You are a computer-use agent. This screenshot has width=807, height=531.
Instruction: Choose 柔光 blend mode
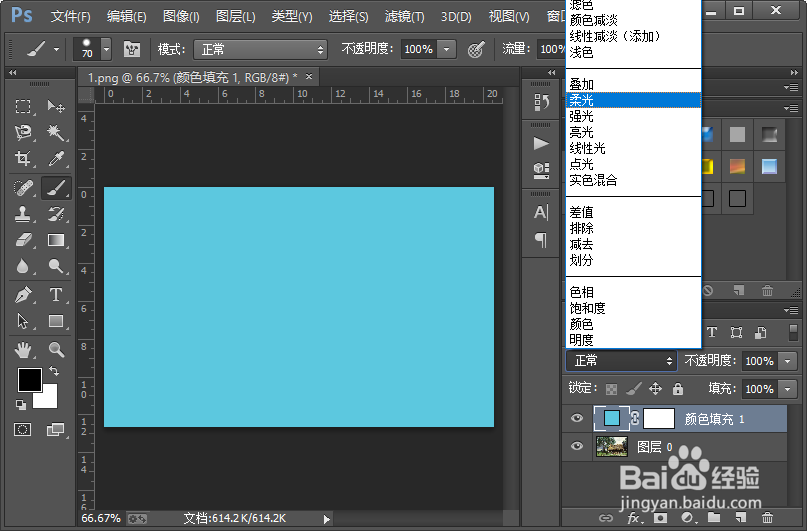pos(634,100)
